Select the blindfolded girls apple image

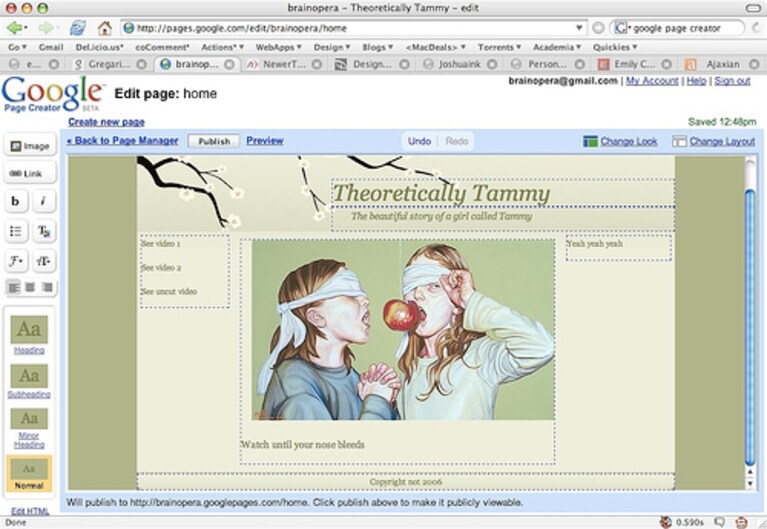coord(403,330)
